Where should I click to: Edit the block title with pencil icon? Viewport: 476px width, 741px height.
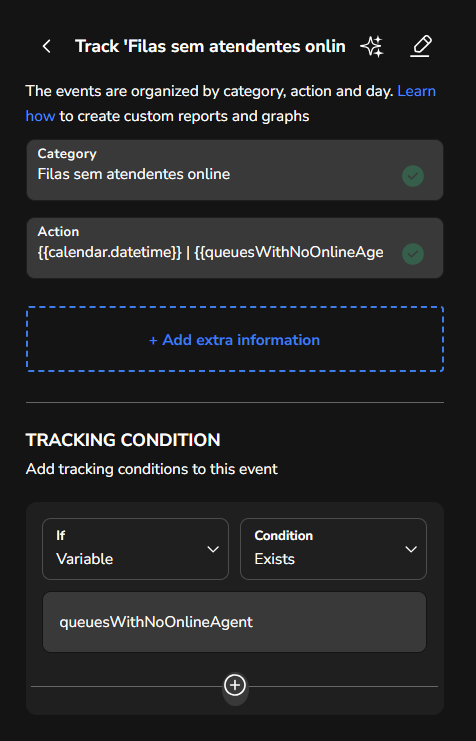point(421,46)
